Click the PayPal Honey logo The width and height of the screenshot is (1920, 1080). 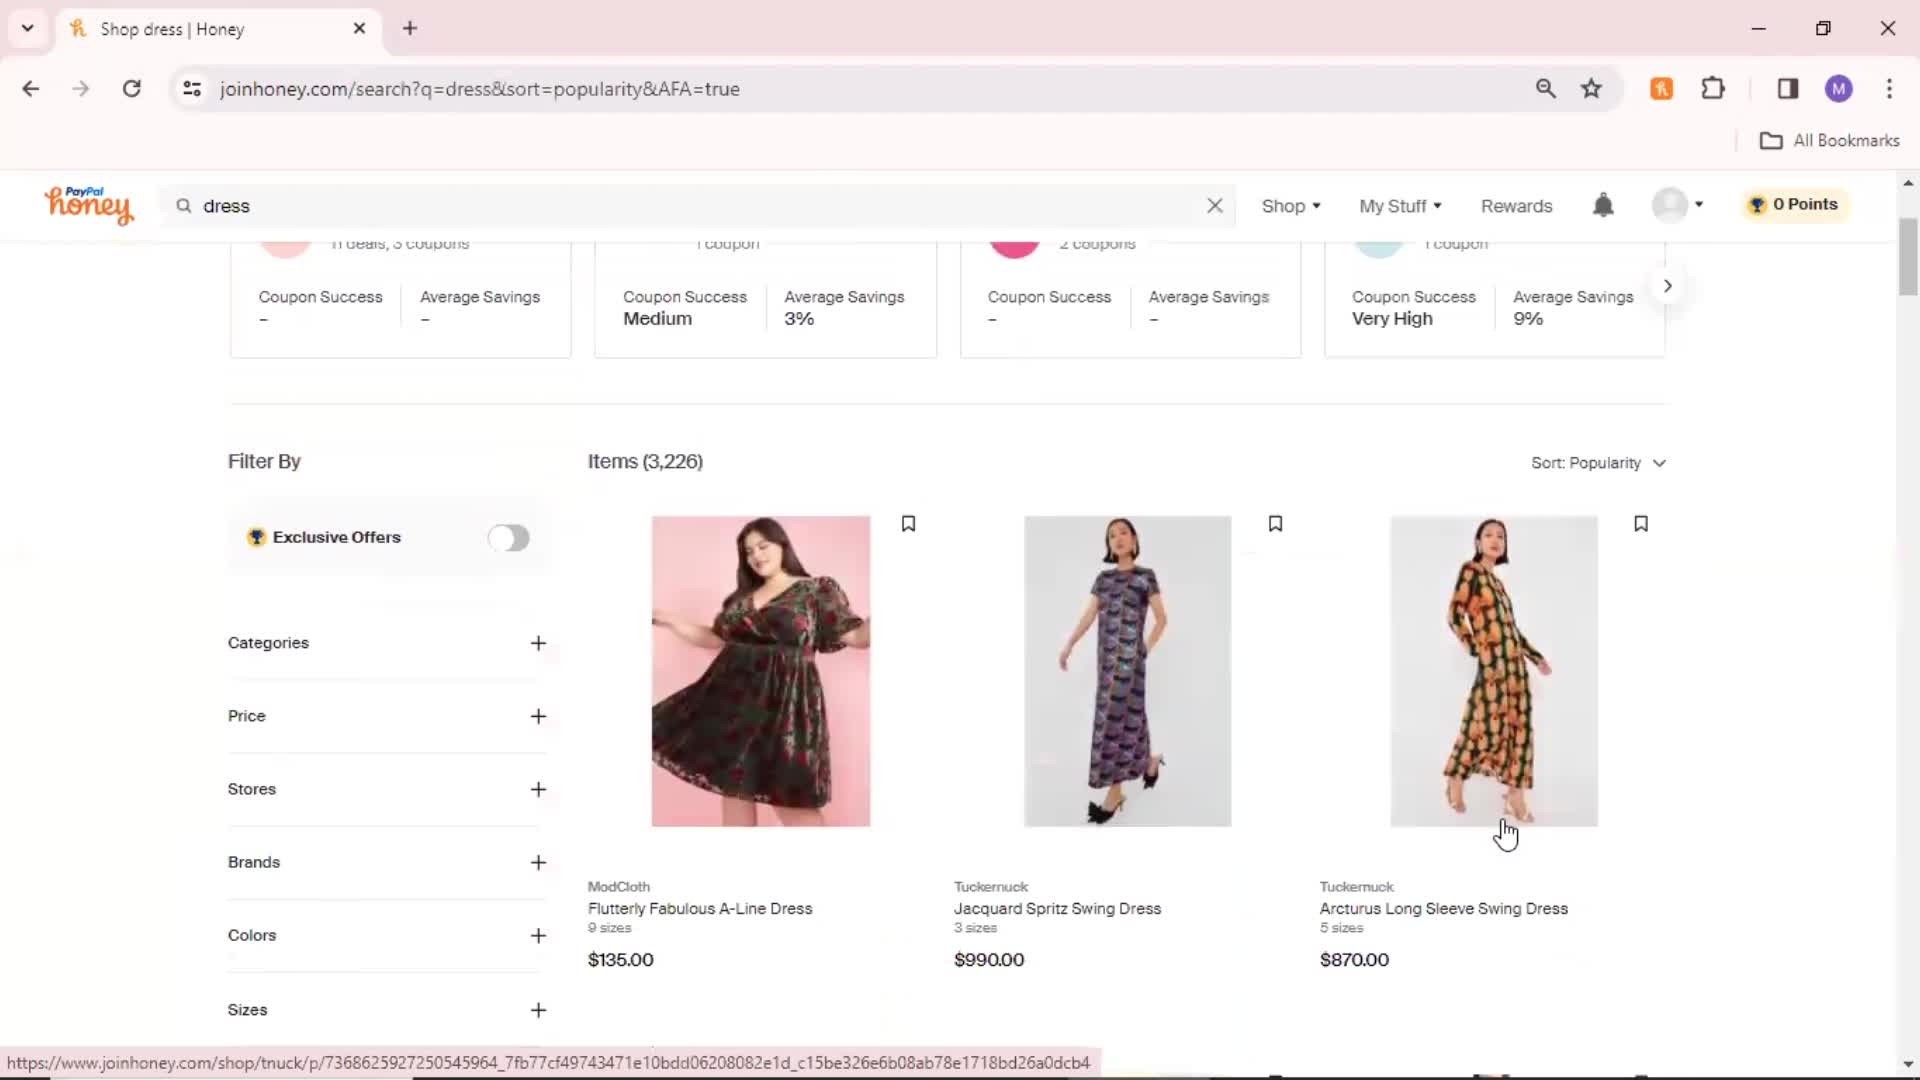[x=88, y=205]
